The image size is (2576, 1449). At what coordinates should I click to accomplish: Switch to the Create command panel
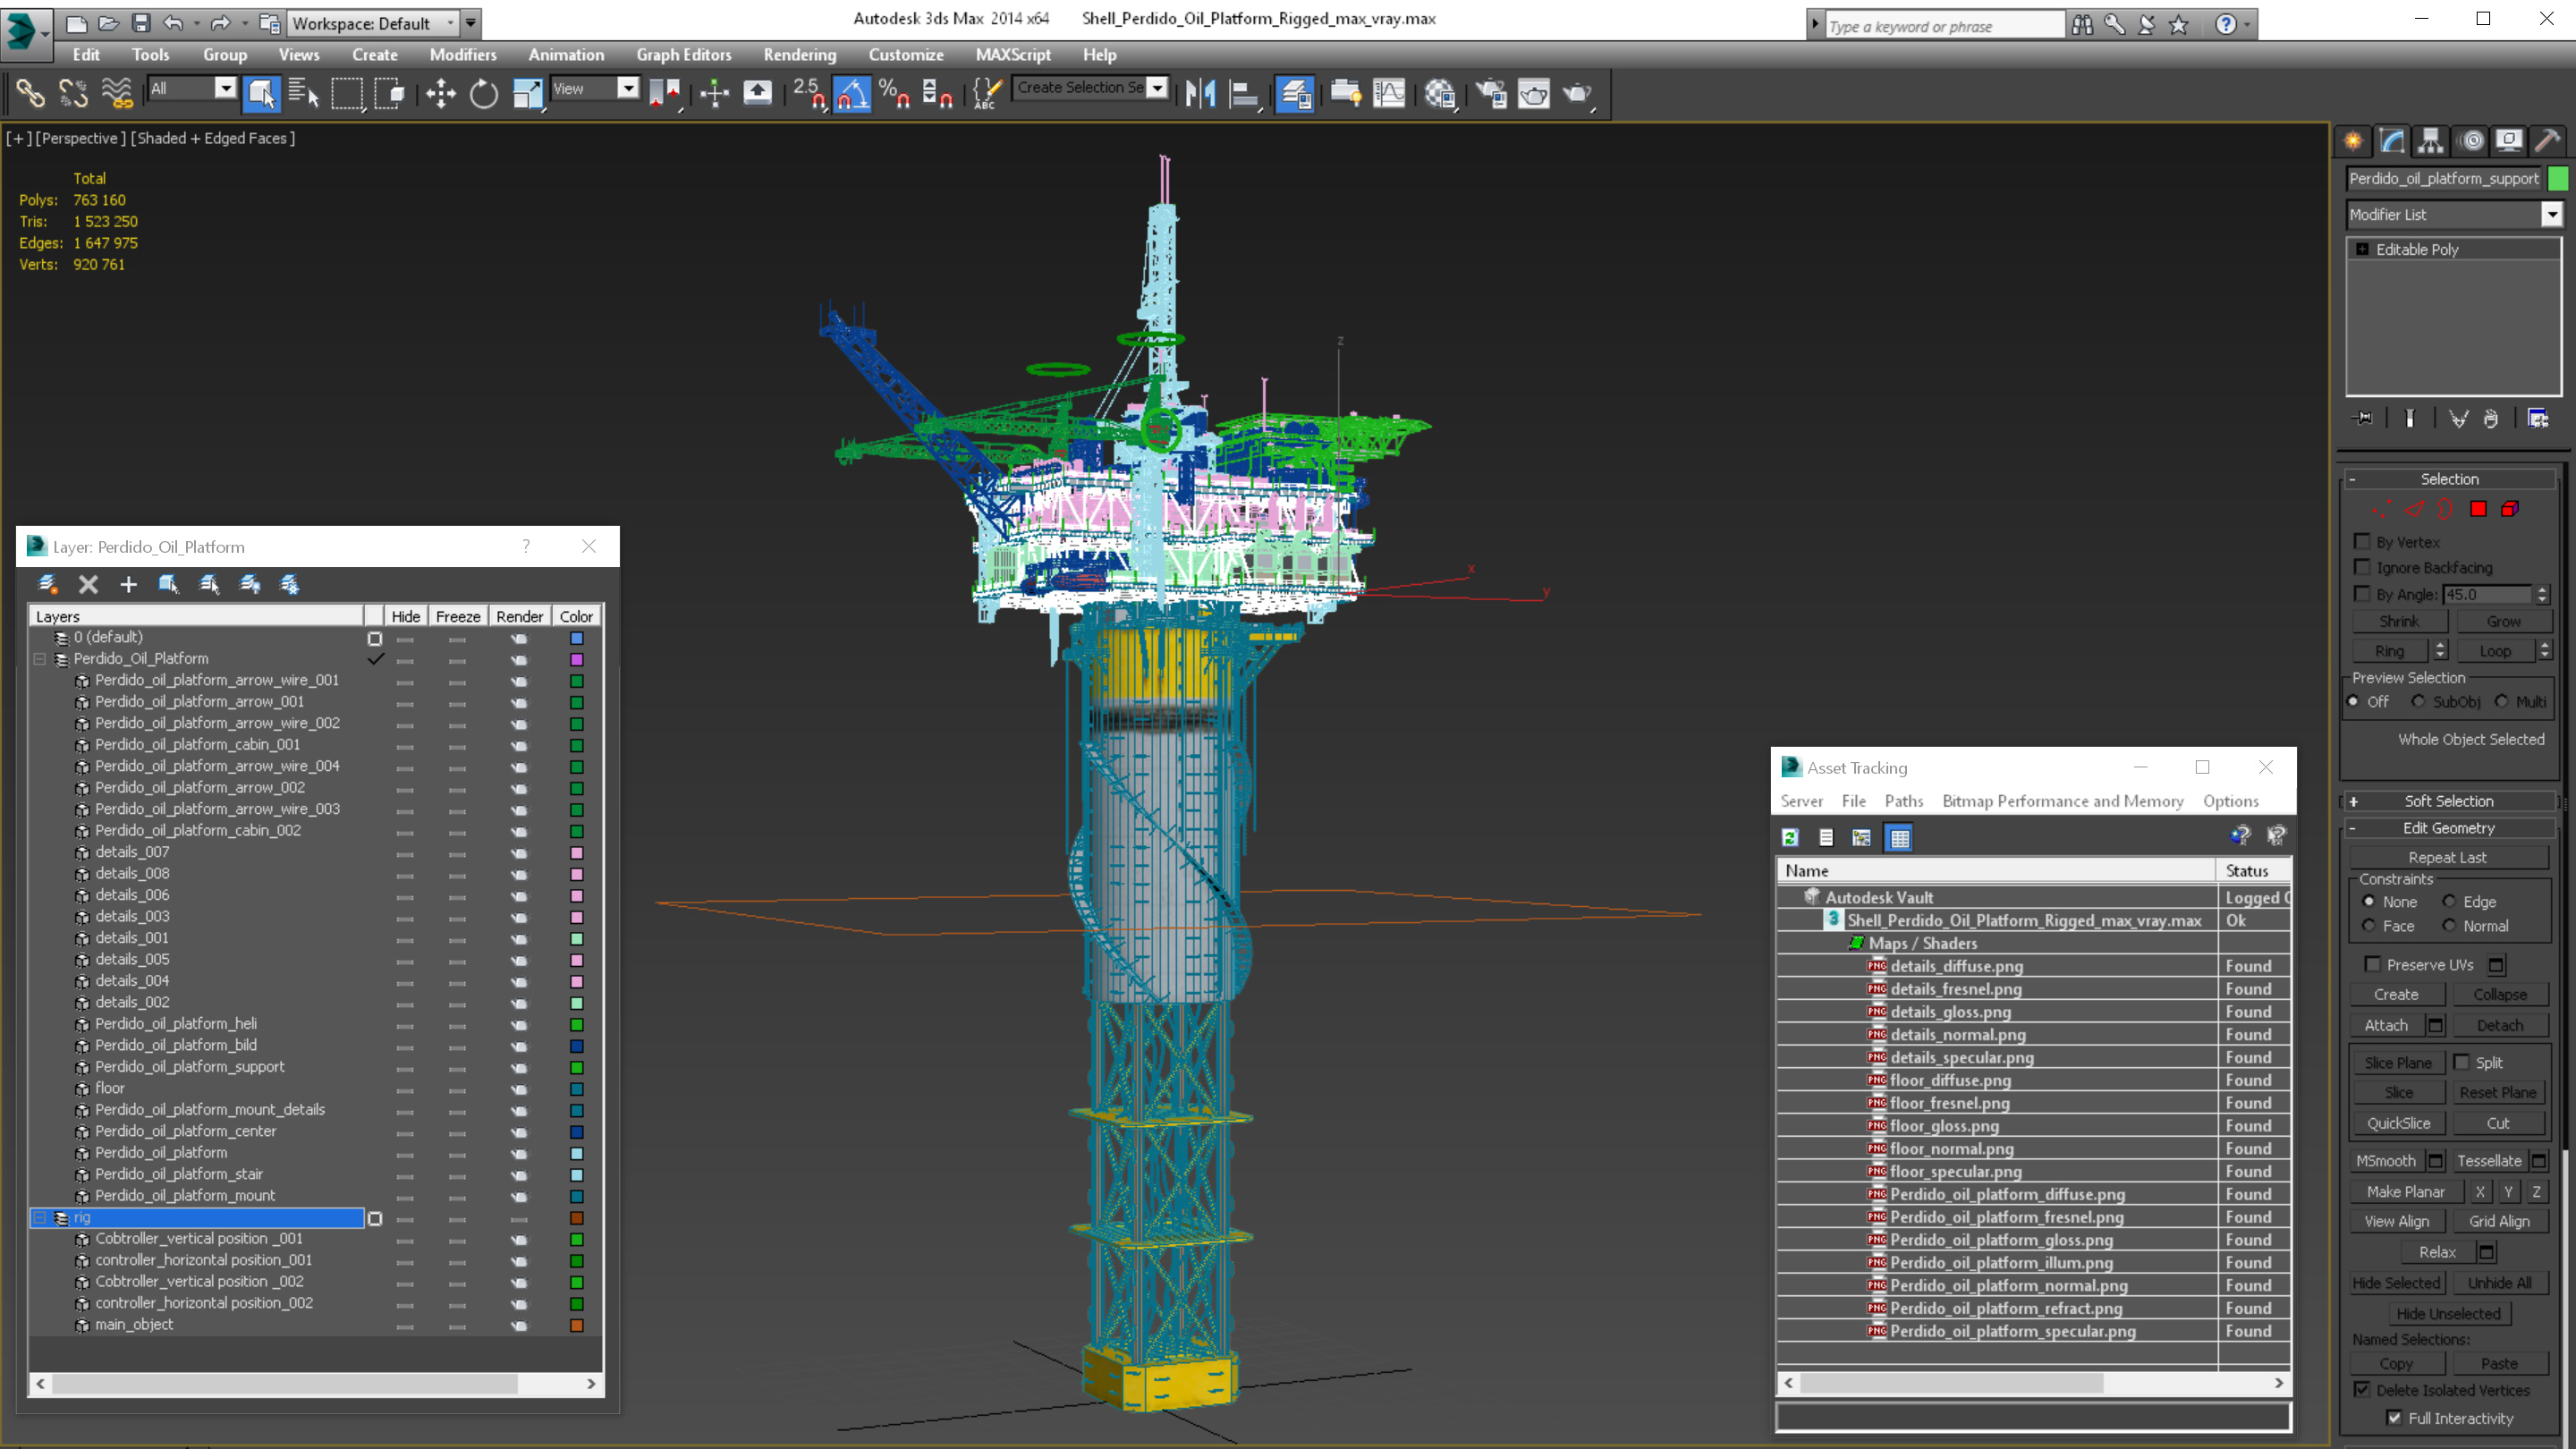[x=2353, y=140]
